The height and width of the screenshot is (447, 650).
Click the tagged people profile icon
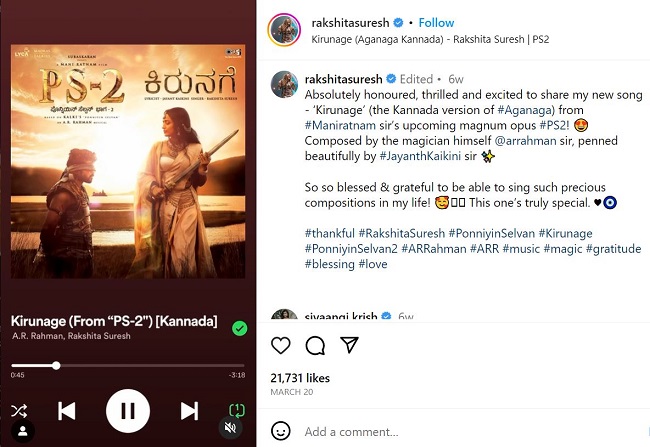click(x=24, y=431)
